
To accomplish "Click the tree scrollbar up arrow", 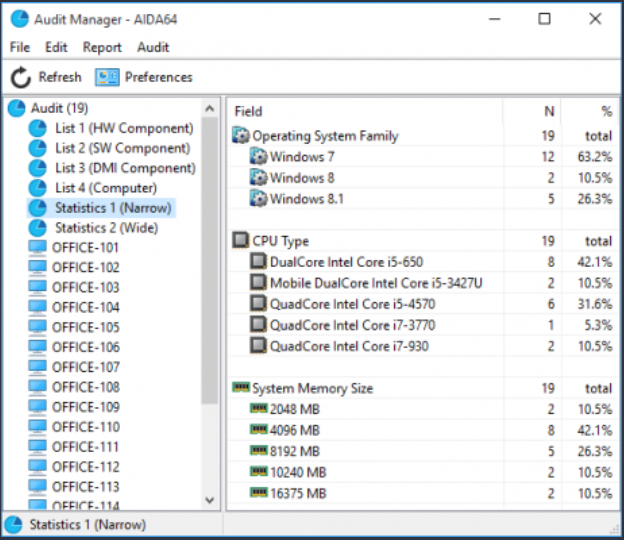I will [209, 108].
